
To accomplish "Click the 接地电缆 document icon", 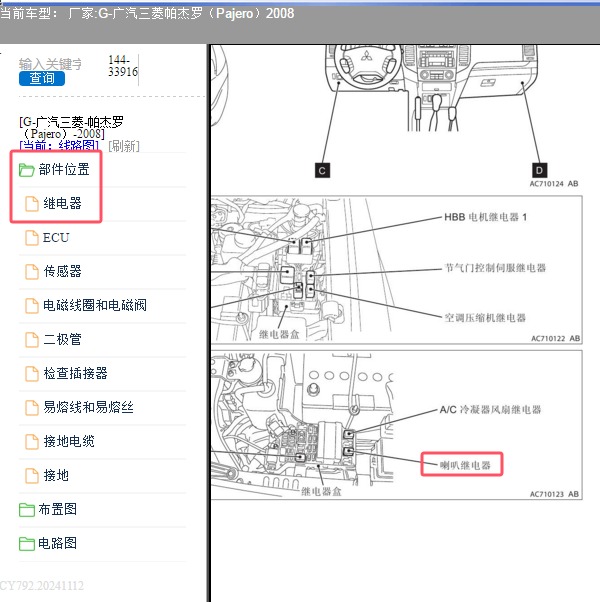I will click(x=32, y=442).
